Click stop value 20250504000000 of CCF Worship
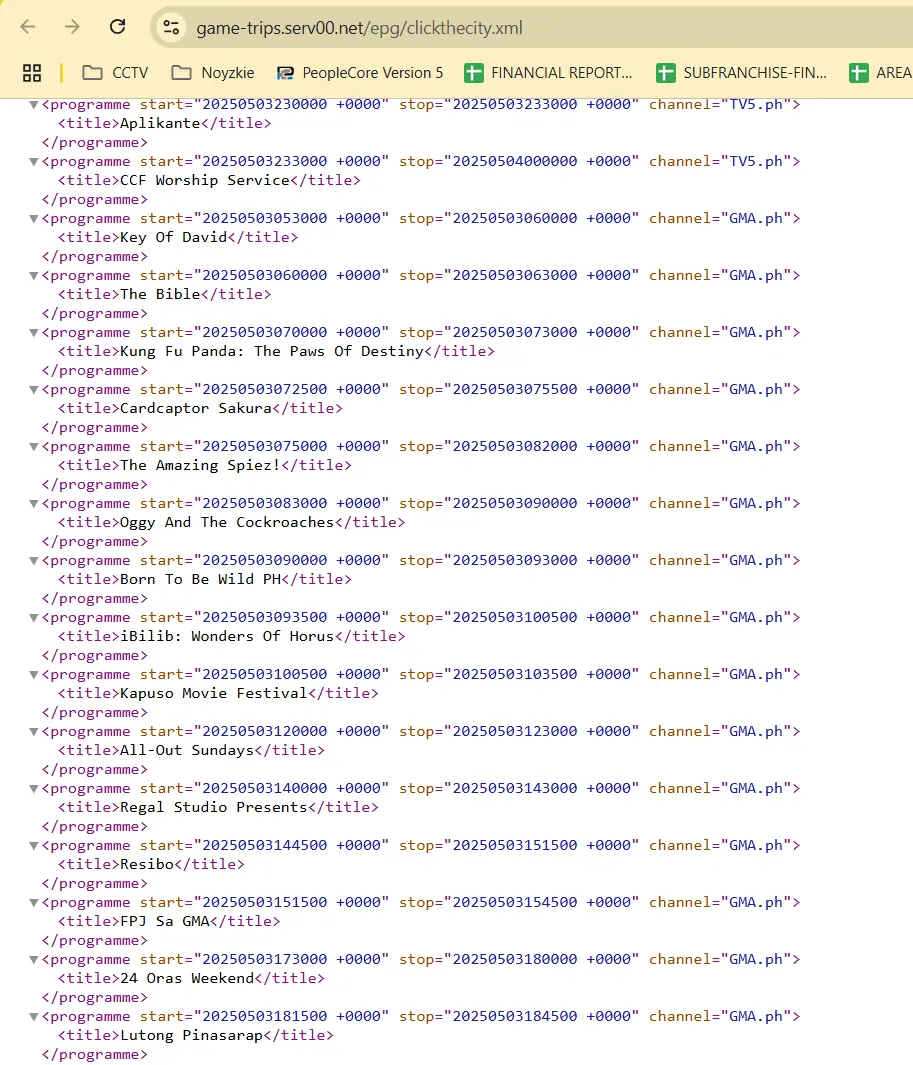Viewport: 913px width, 1065px height. click(x=515, y=162)
